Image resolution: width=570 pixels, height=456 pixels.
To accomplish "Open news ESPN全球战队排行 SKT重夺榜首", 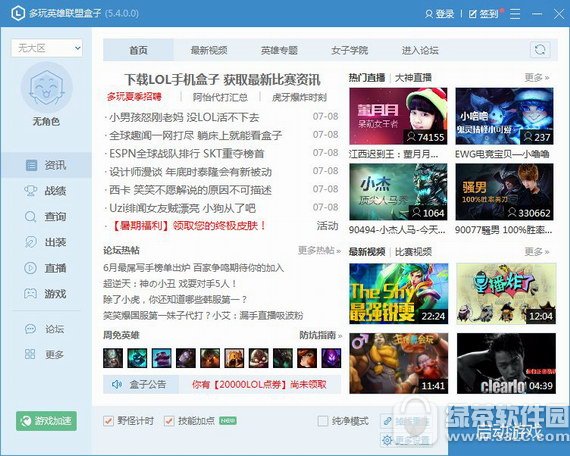I will coord(186,153).
